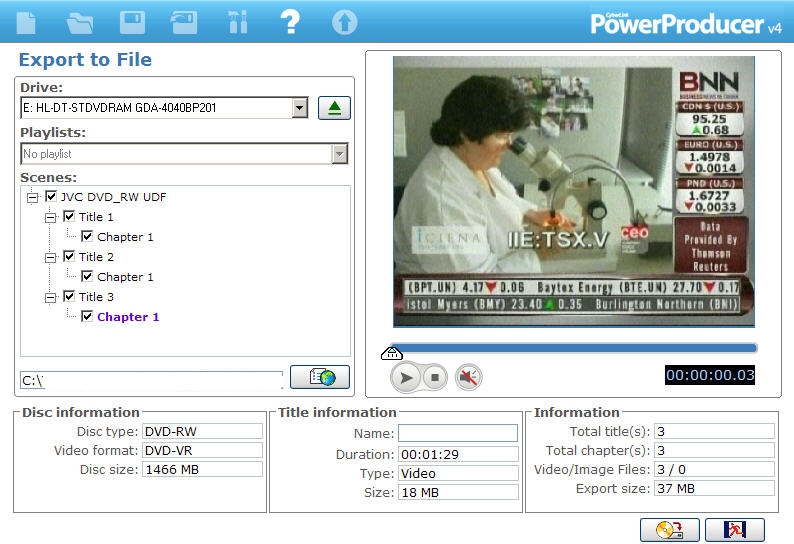Click the Type value Video

[x=458, y=473]
